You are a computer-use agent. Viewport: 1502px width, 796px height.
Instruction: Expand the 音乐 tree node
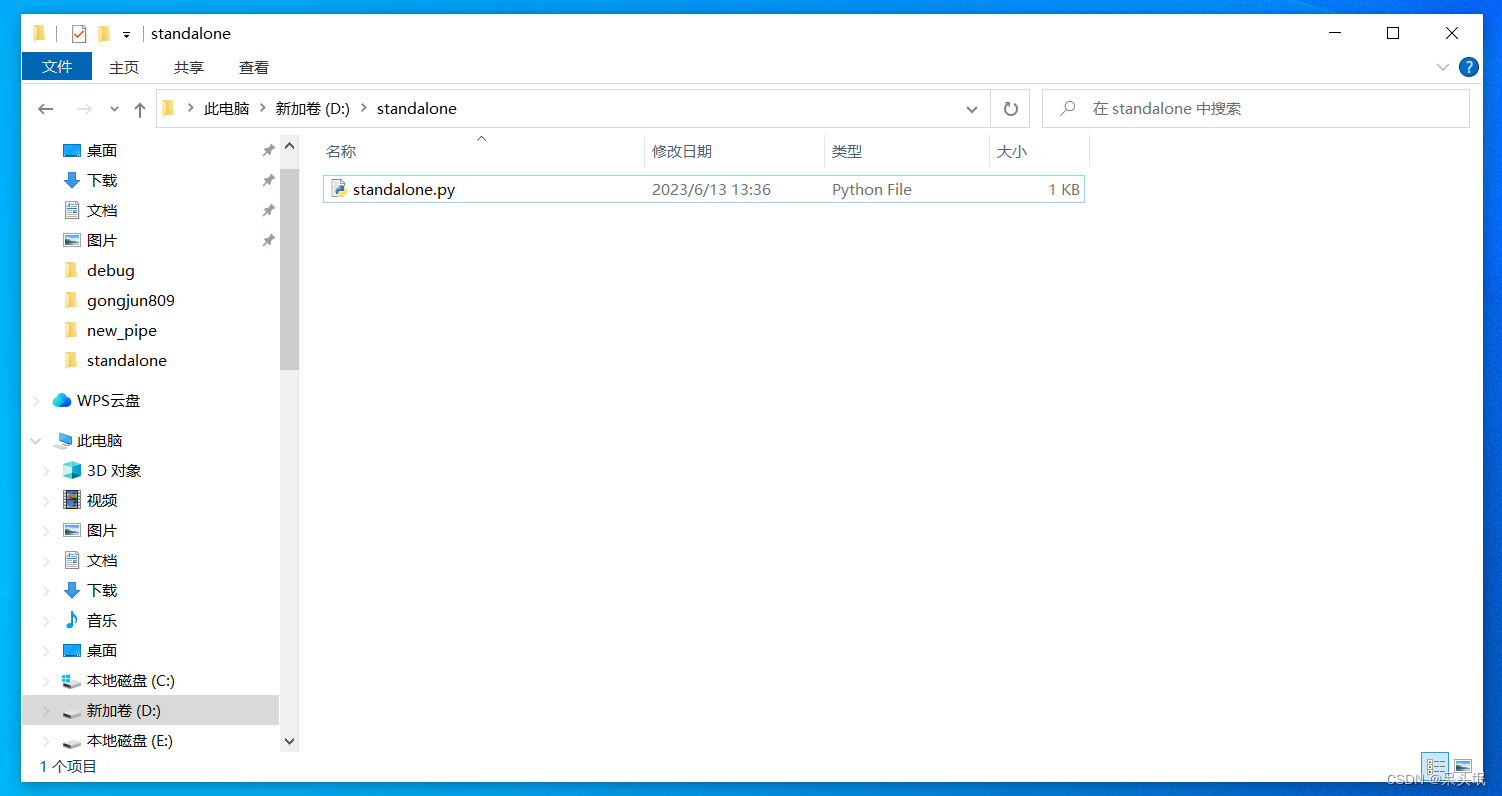tap(46, 621)
